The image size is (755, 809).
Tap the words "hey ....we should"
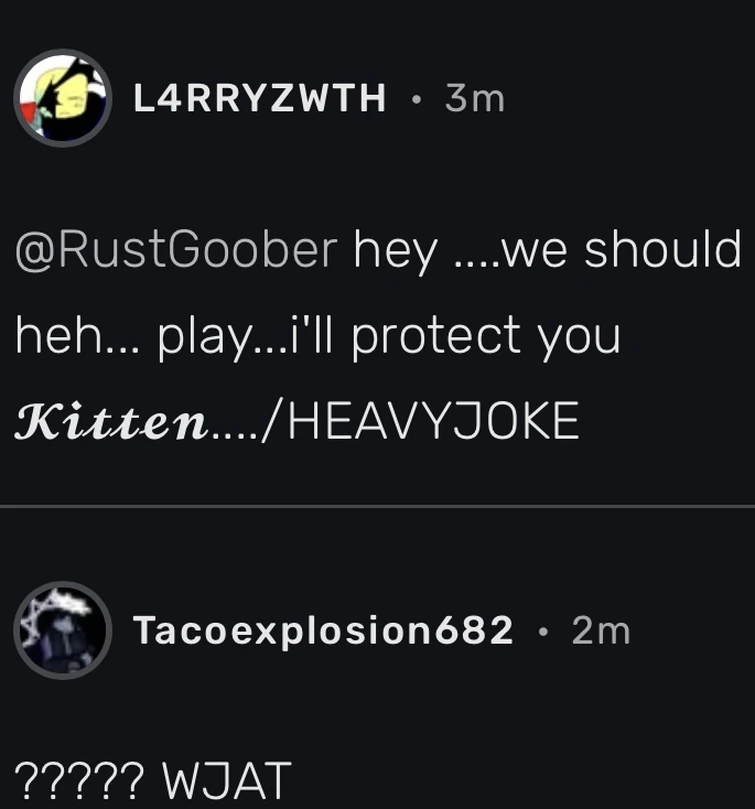[548, 250]
